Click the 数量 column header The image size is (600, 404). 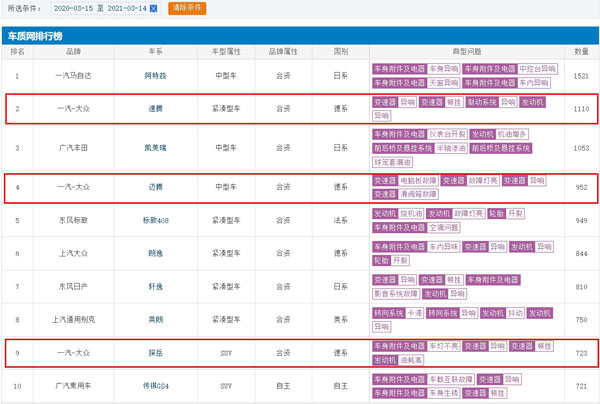581,52
